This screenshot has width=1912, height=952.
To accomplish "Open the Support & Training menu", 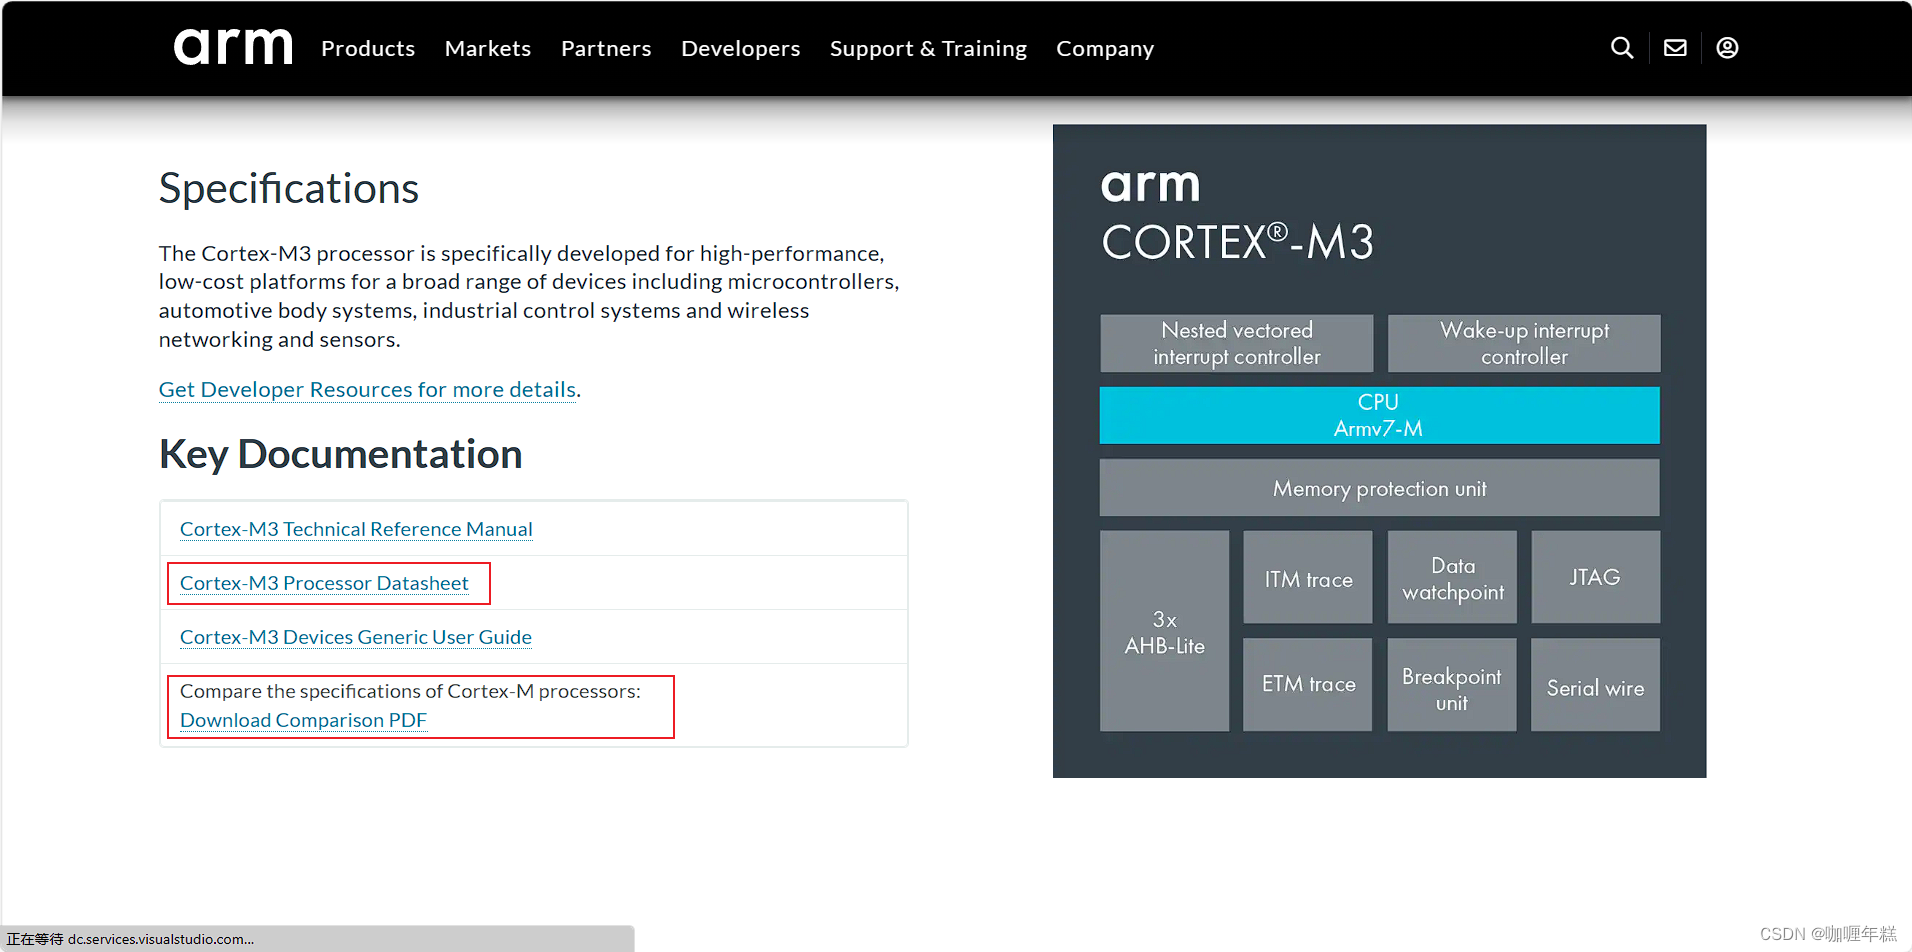I will tap(928, 48).
